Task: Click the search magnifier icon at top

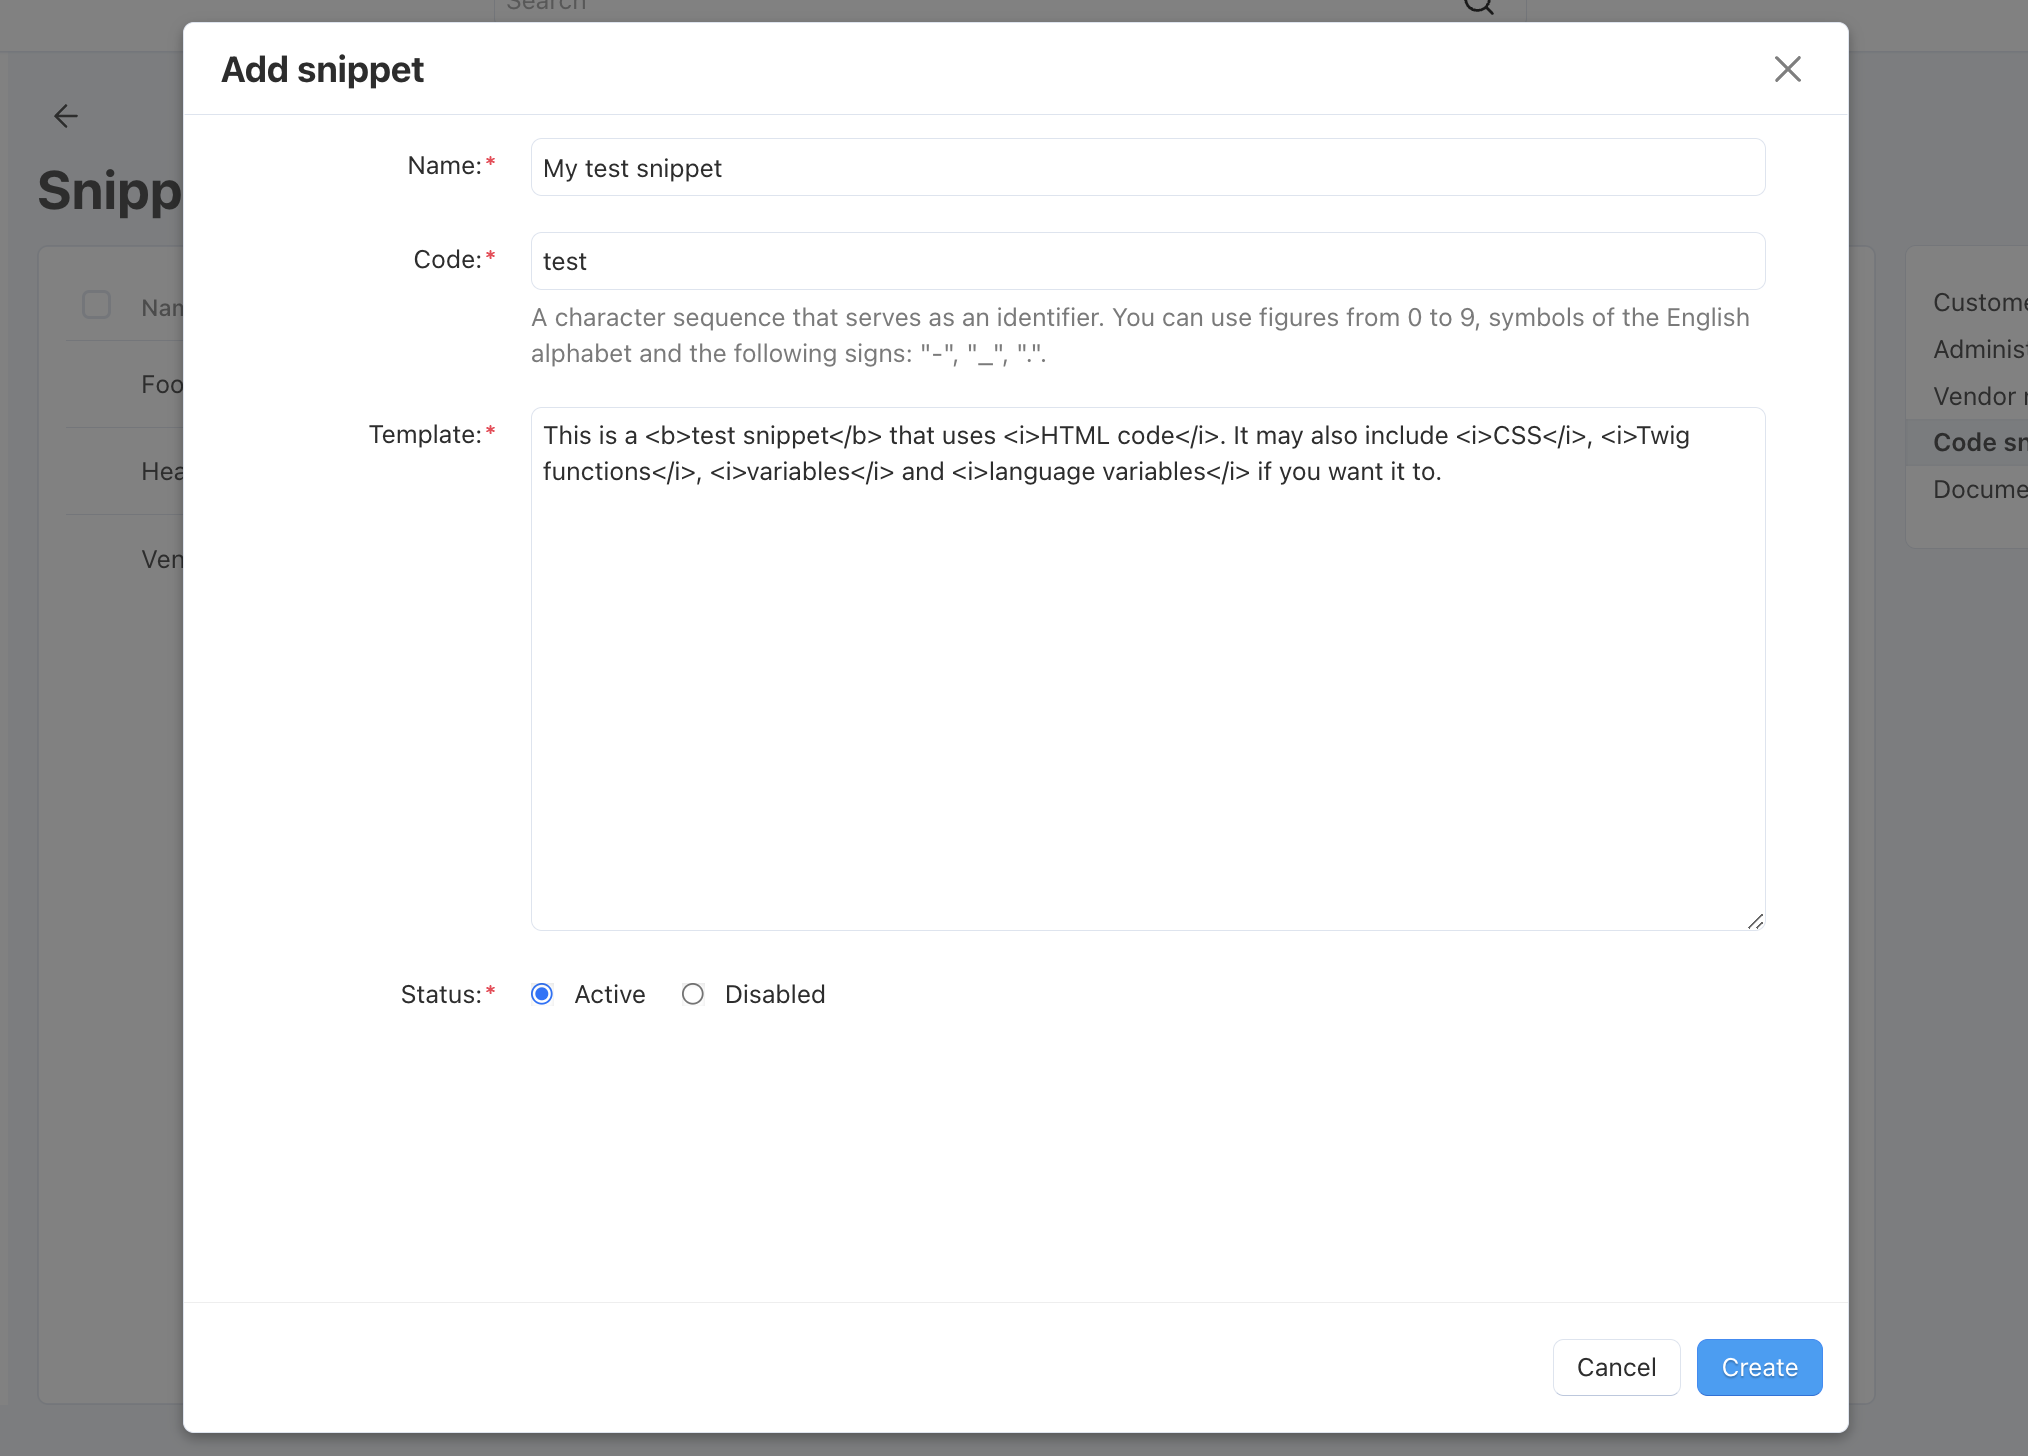Action: (x=1478, y=6)
